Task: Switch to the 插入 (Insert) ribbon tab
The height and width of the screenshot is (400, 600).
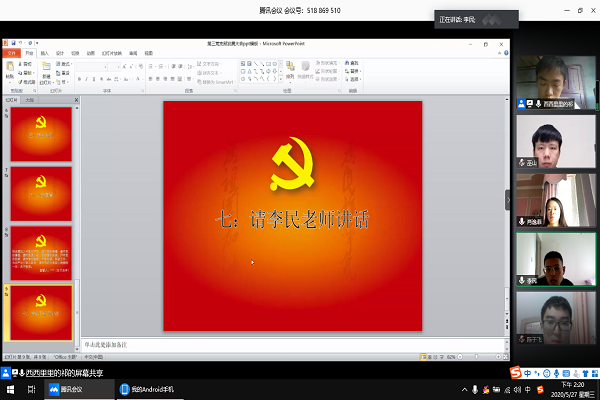Action: tap(44, 53)
